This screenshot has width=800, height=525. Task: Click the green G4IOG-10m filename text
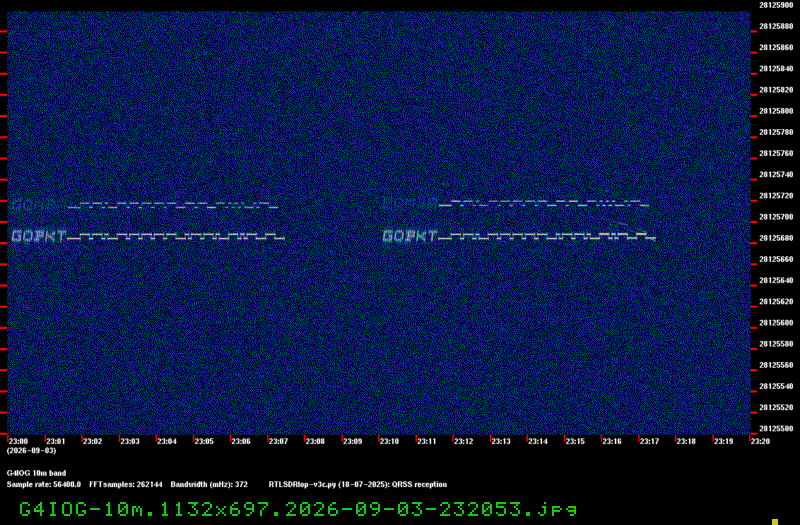click(298, 509)
